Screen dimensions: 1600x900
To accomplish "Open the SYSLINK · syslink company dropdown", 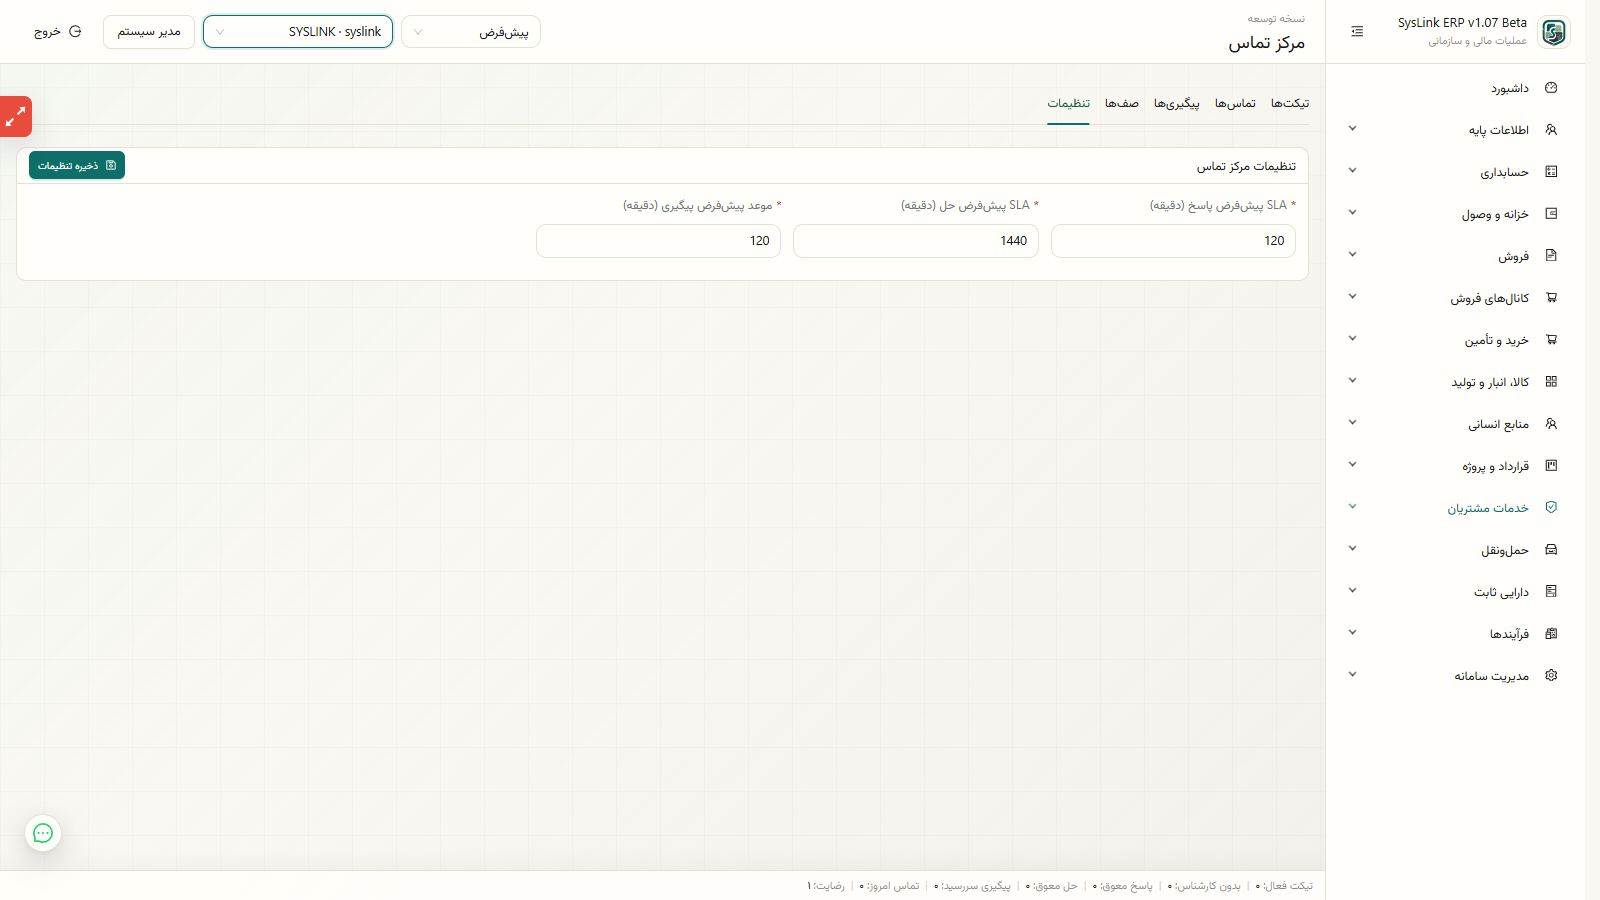I will click(298, 32).
